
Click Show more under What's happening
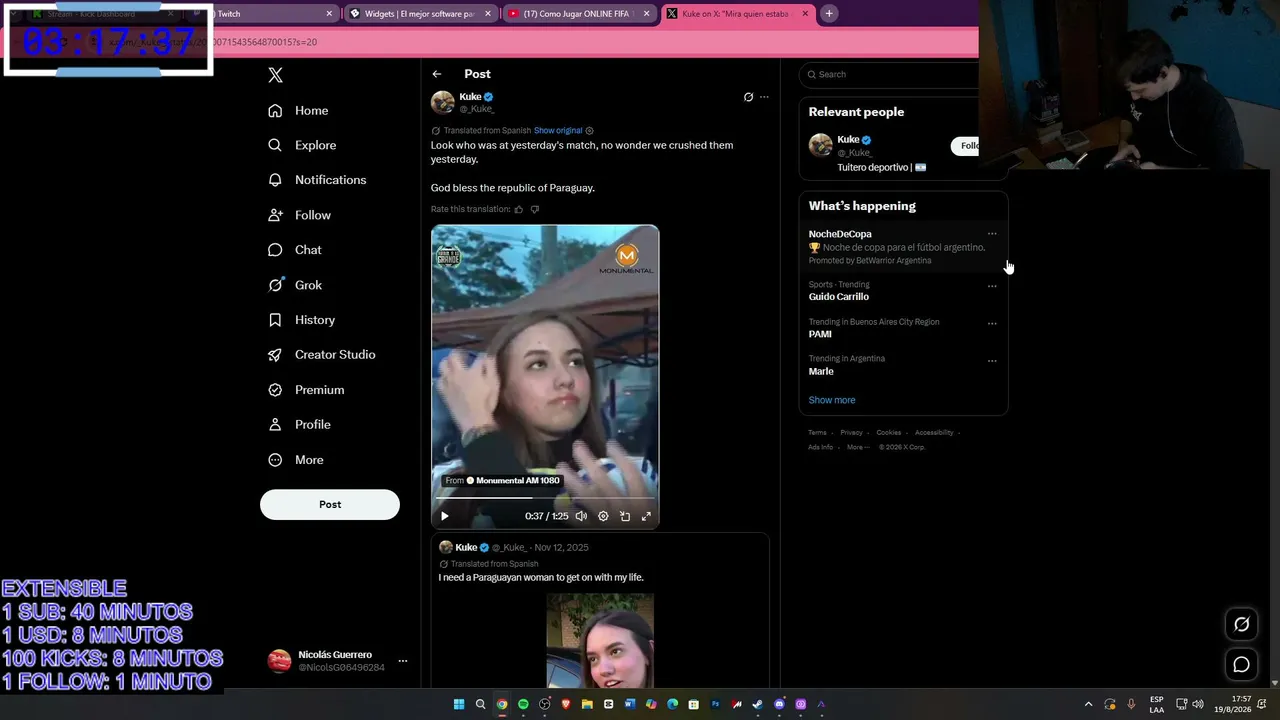[832, 400]
